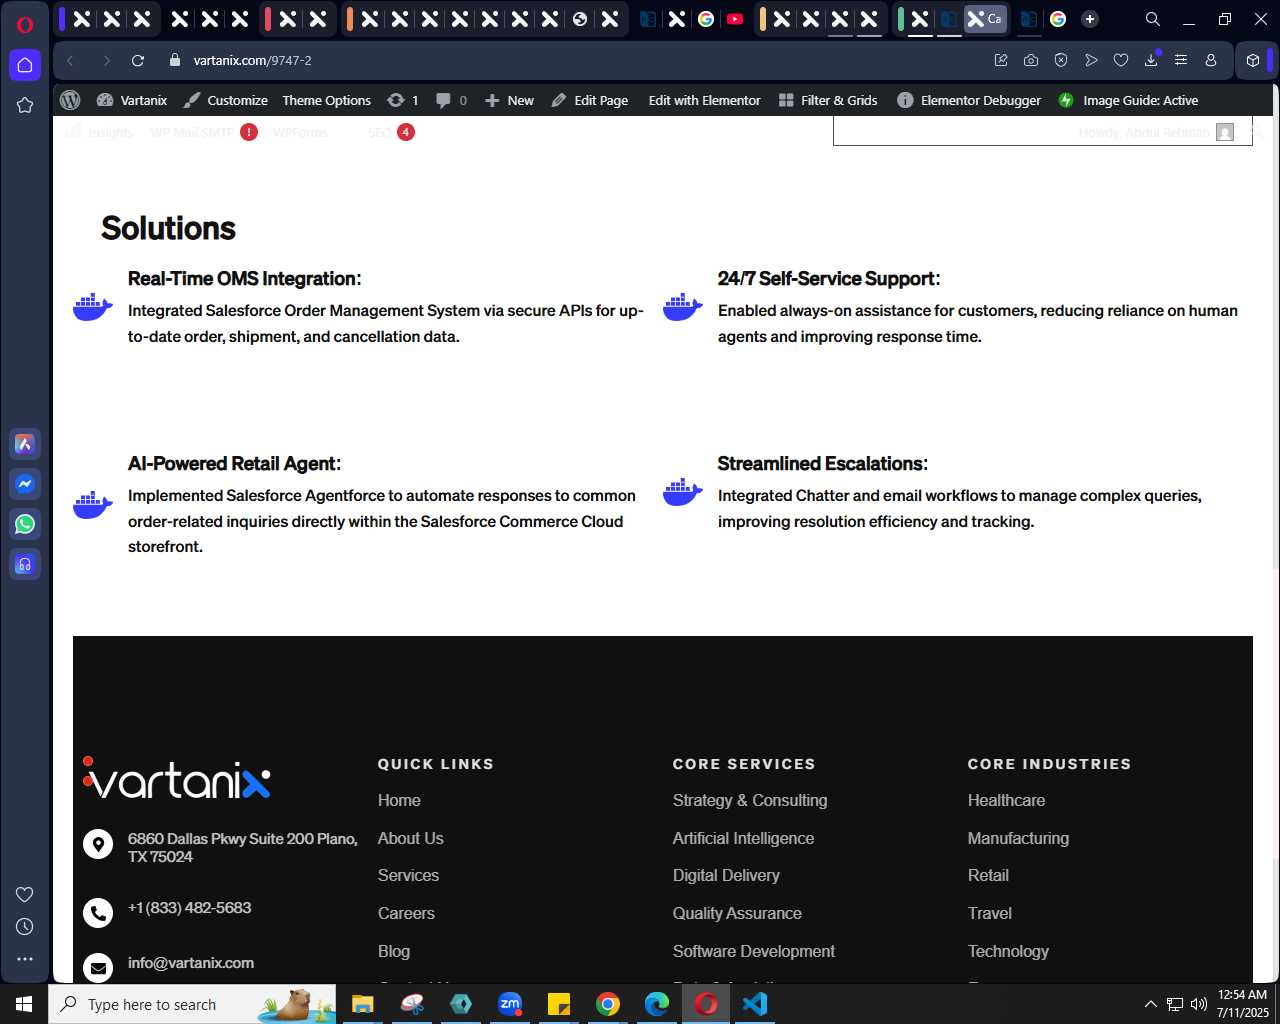Go to Opera start page home icon
Image resolution: width=1280 pixels, height=1024 pixels.
(x=25, y=65)
